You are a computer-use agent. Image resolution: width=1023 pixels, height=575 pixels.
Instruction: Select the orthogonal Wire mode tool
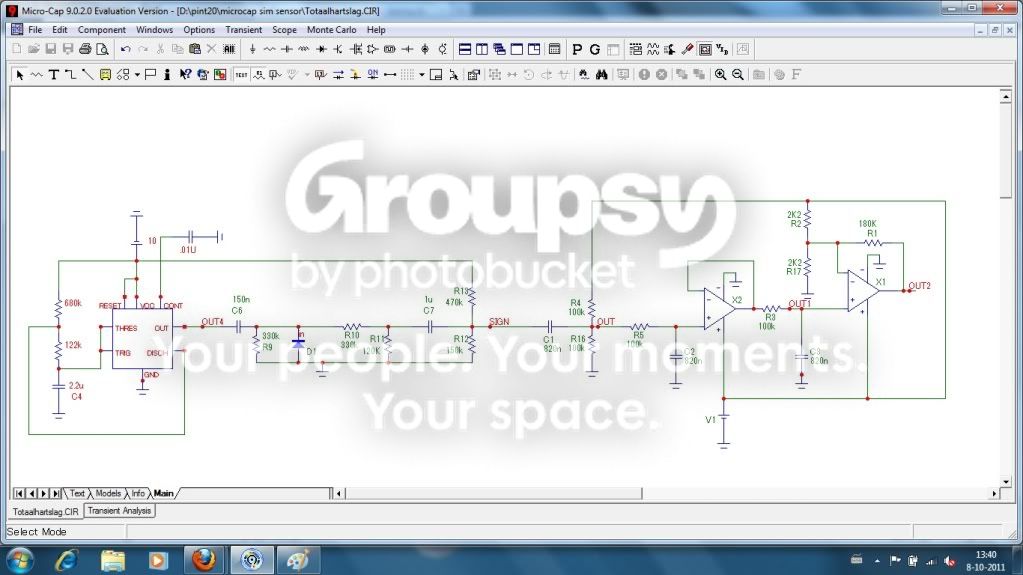tap(70, 74)
